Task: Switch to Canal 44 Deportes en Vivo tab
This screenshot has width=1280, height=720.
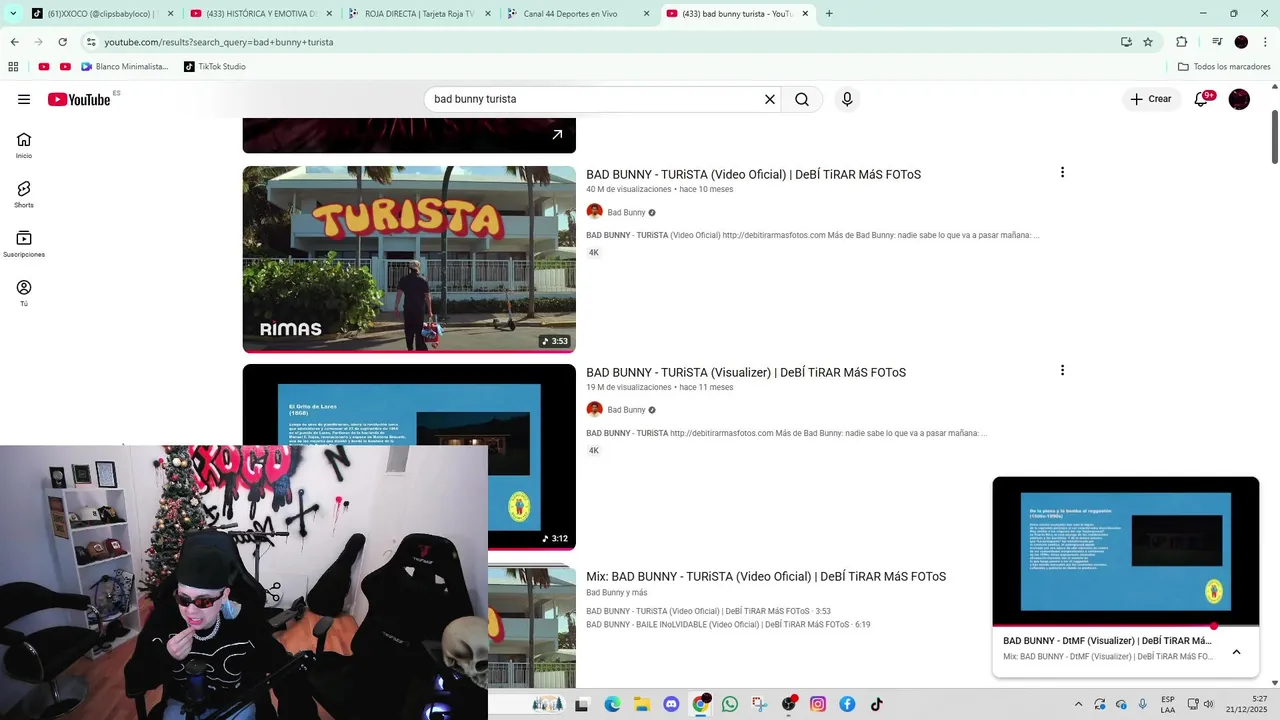Action: tap(580, 14)
